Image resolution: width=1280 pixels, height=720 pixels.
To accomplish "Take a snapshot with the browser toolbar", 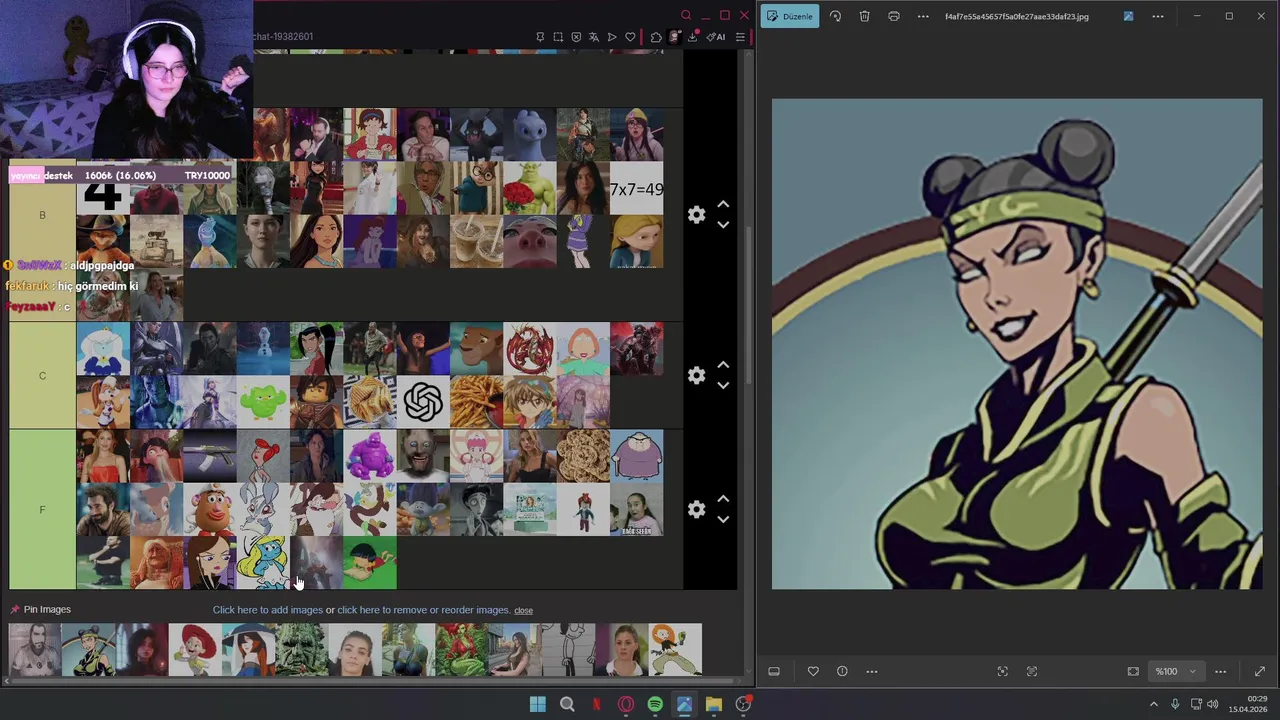I will pos(558,37).
